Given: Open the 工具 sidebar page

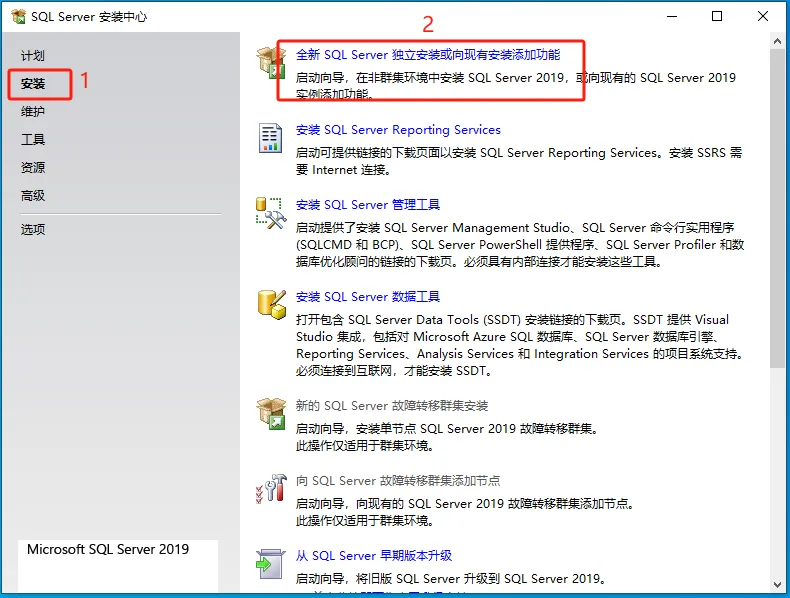Looking at the screenshot, I should 33,140.
